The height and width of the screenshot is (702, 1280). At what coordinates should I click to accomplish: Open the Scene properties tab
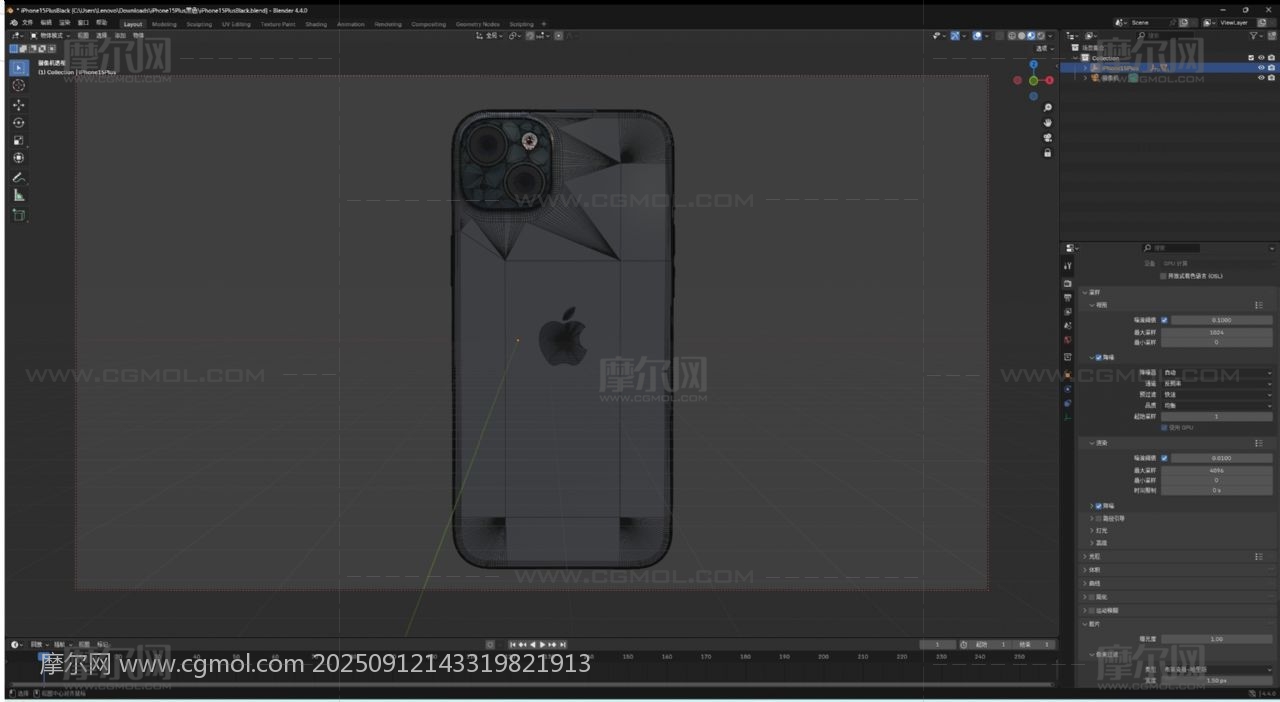(x=1067, y=326)
